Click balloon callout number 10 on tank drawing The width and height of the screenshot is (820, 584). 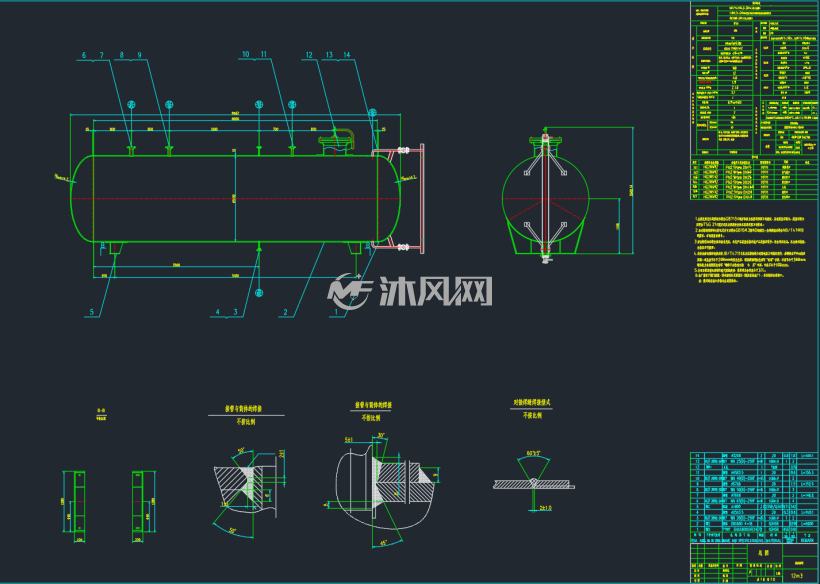[x=246, y=54]
